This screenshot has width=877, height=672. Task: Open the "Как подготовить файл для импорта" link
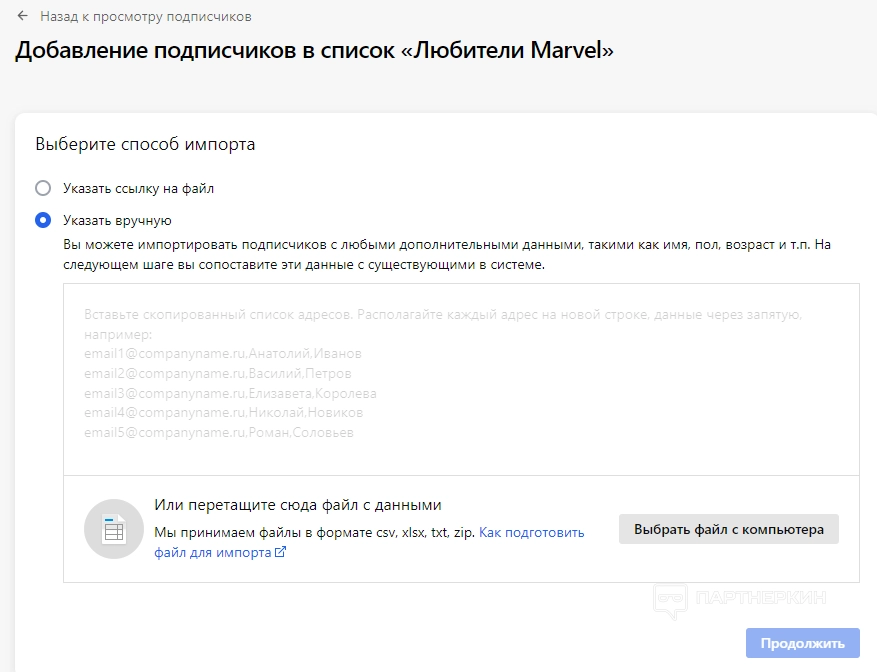coord(531,533)
